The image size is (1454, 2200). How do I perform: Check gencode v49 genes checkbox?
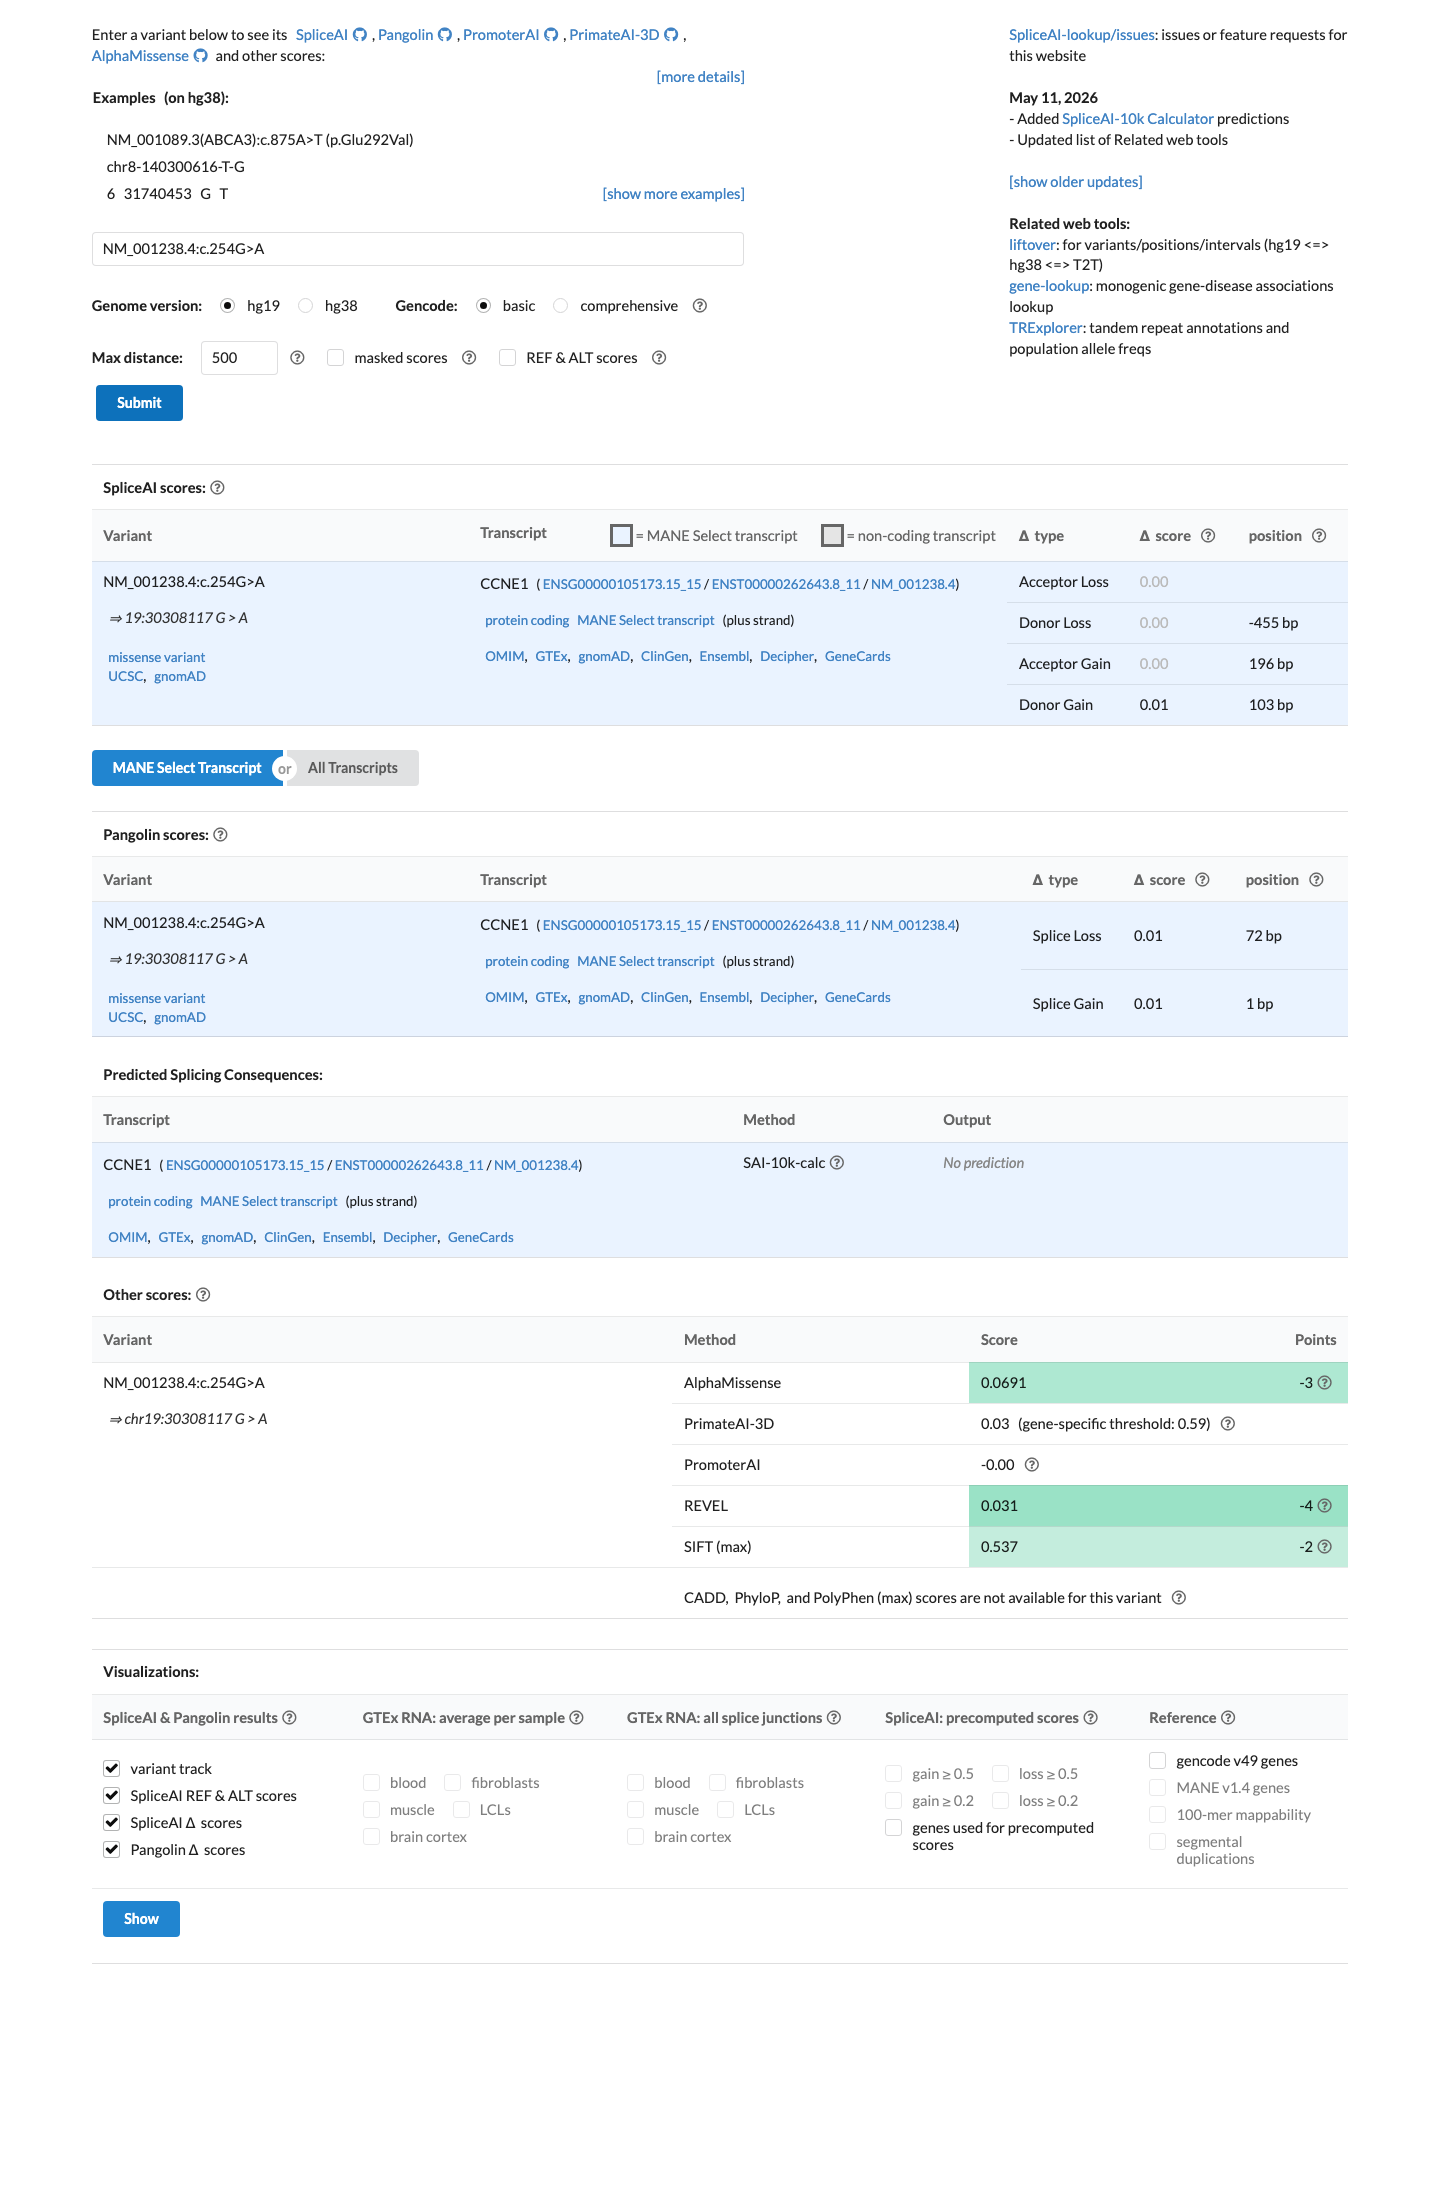(x=1158, y=1761)
